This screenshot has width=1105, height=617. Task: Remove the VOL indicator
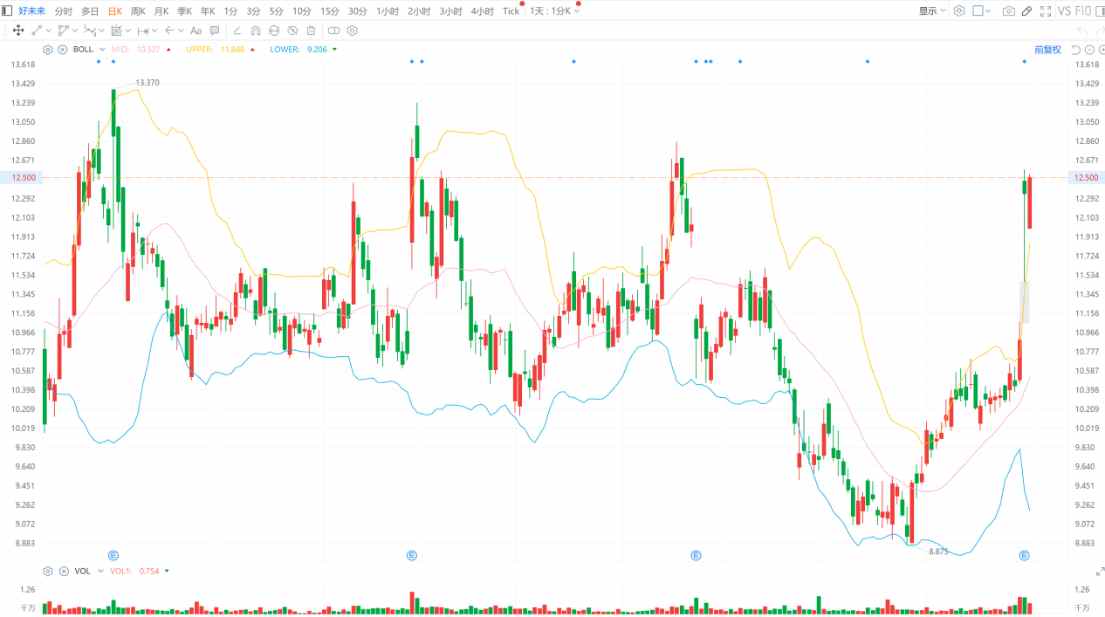coord(63,571)
